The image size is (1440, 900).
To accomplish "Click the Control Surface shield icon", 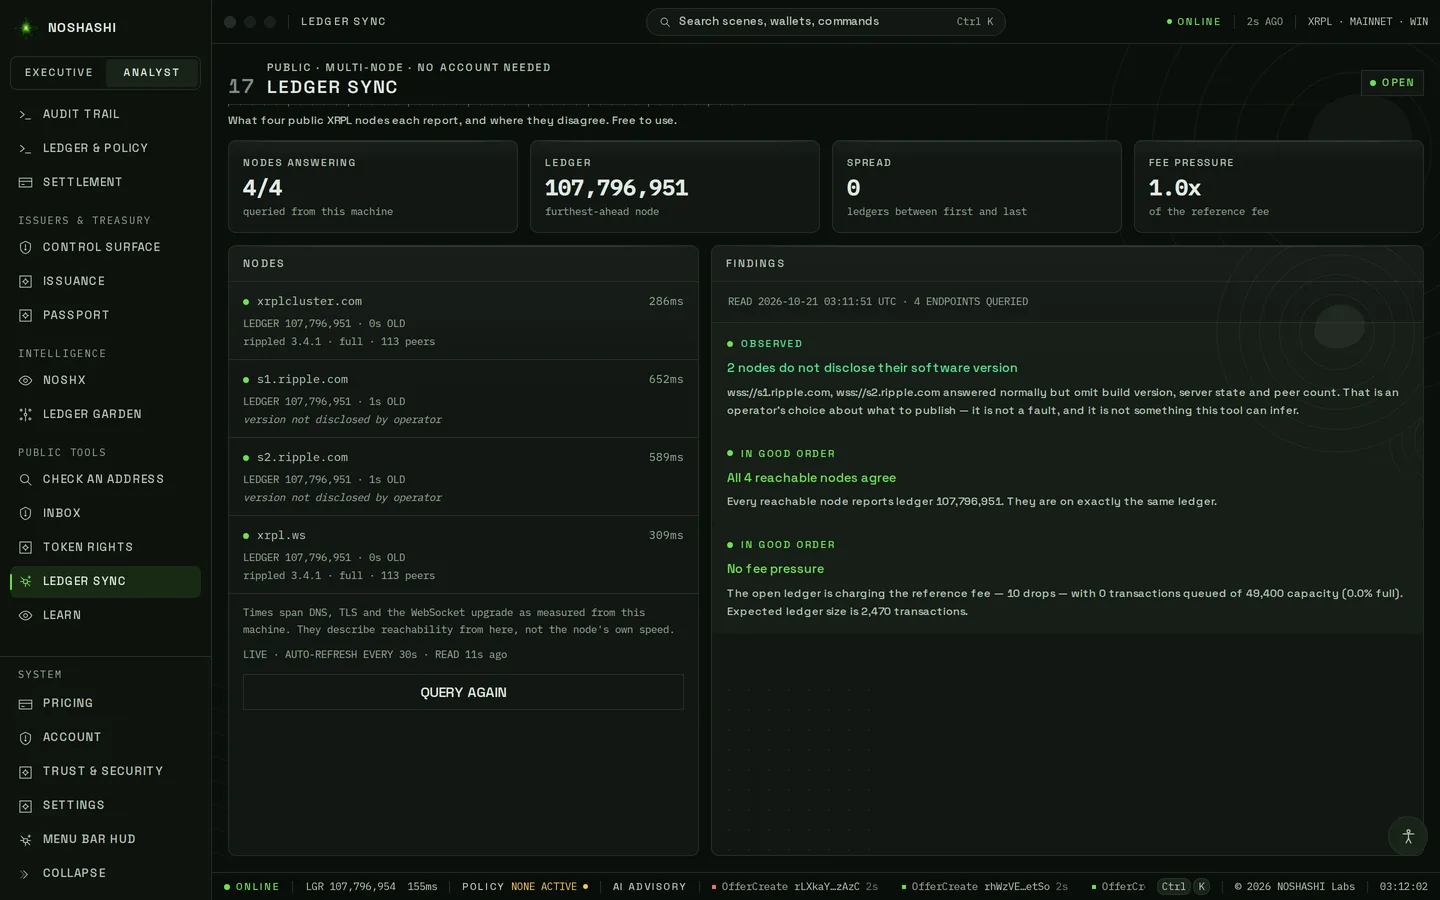I will click(26, 248).
